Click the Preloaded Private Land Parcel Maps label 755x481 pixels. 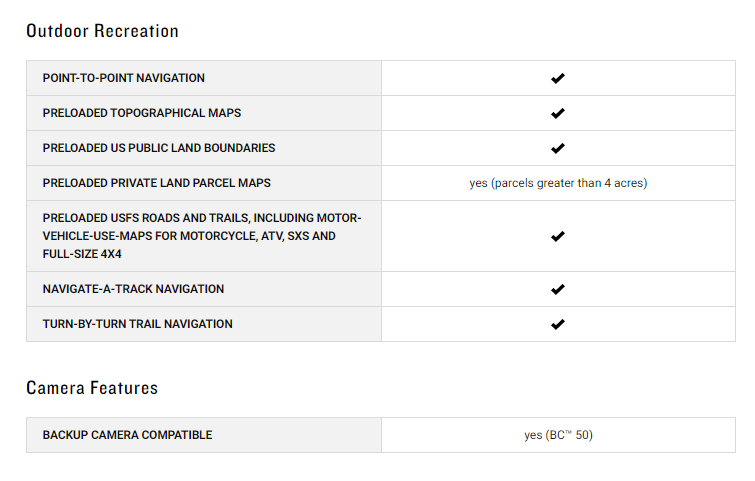coord(156,183)
